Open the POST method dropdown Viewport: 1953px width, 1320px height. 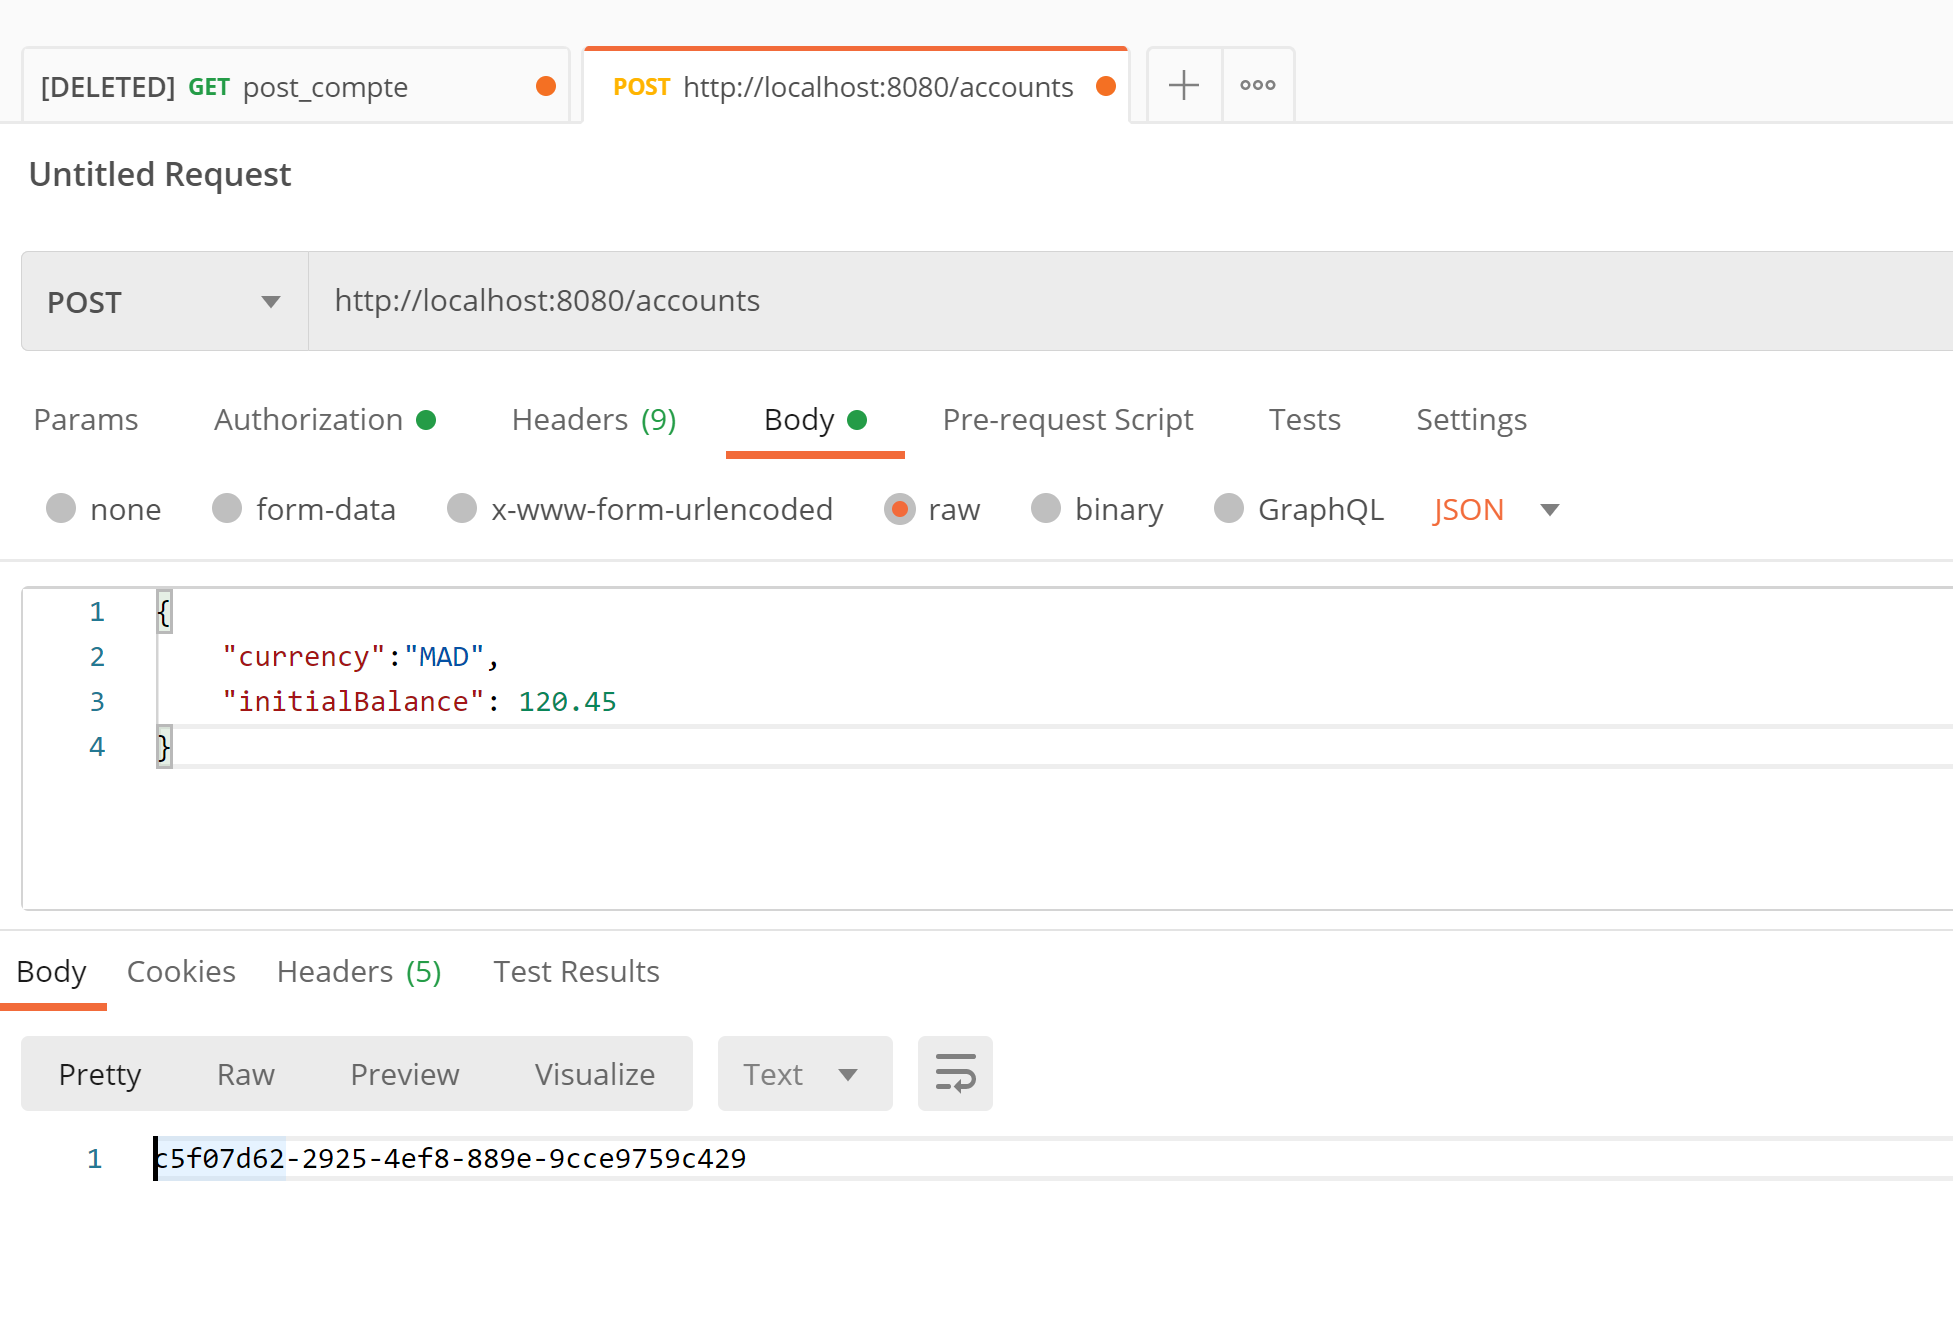[165, 301]
